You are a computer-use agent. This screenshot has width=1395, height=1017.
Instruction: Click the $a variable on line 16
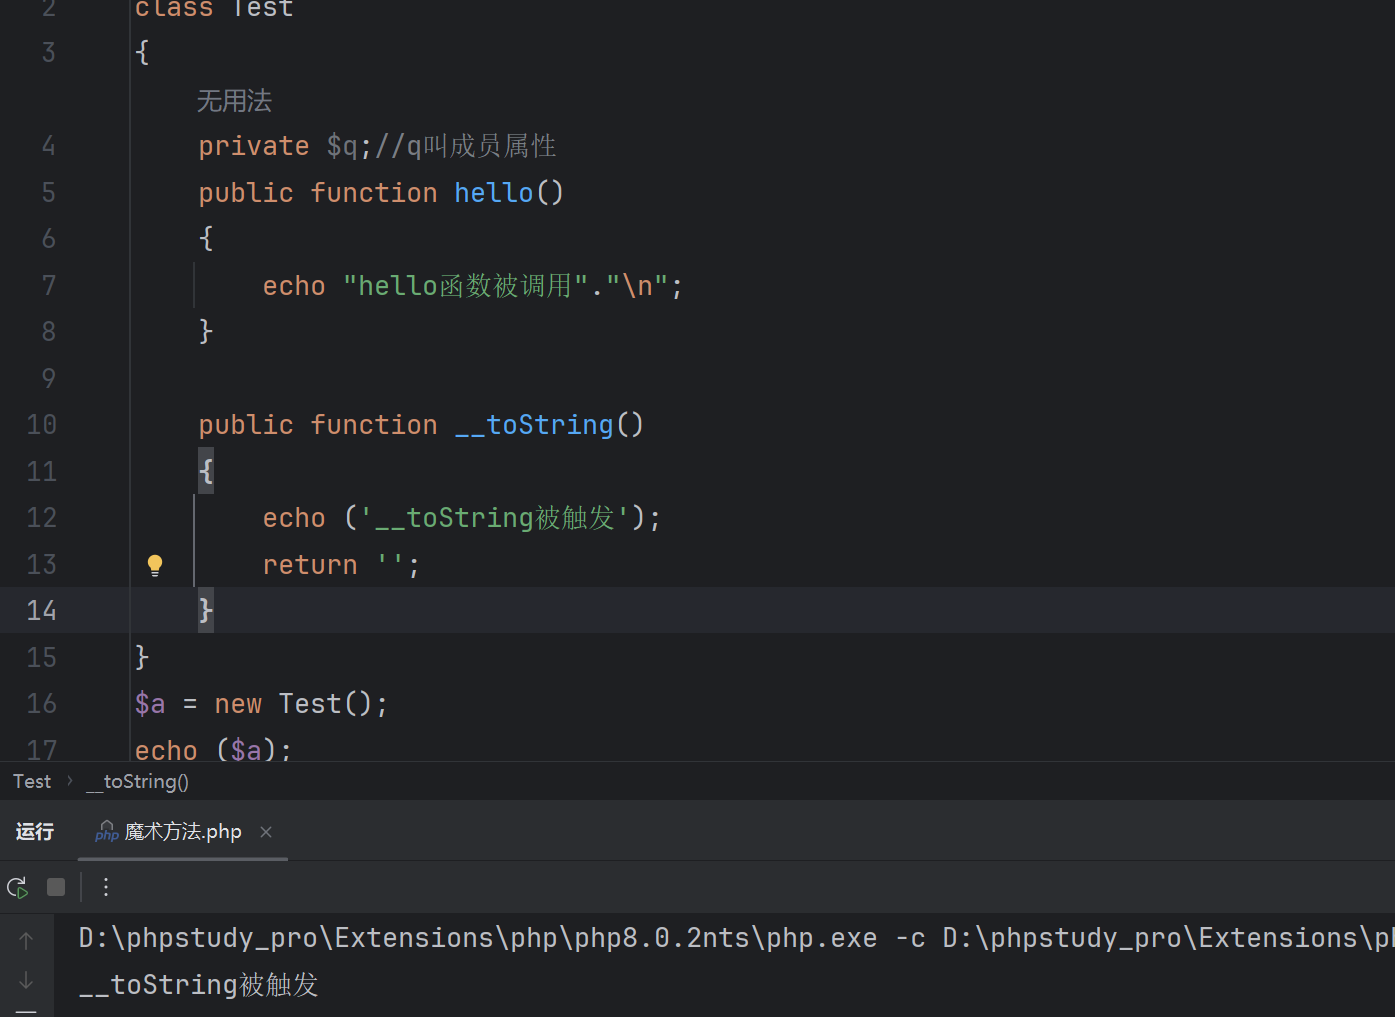point(150,704)
